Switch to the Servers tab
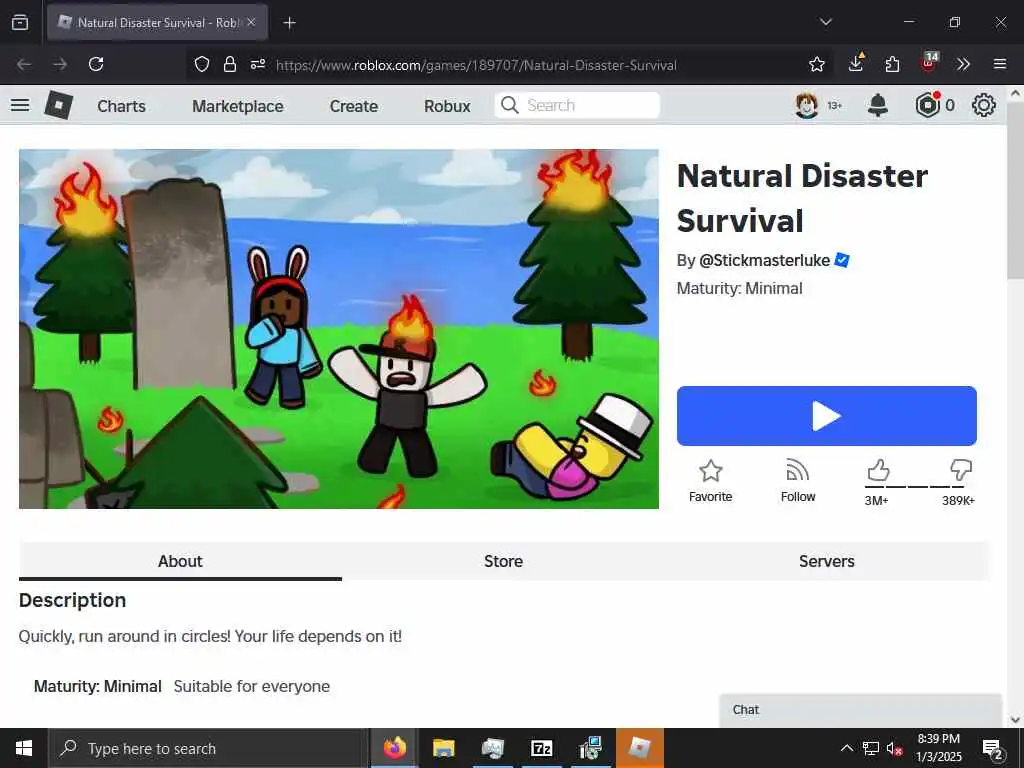This screenshot has height=768, width=1024. pyautogui.click(x=827, y=561)
